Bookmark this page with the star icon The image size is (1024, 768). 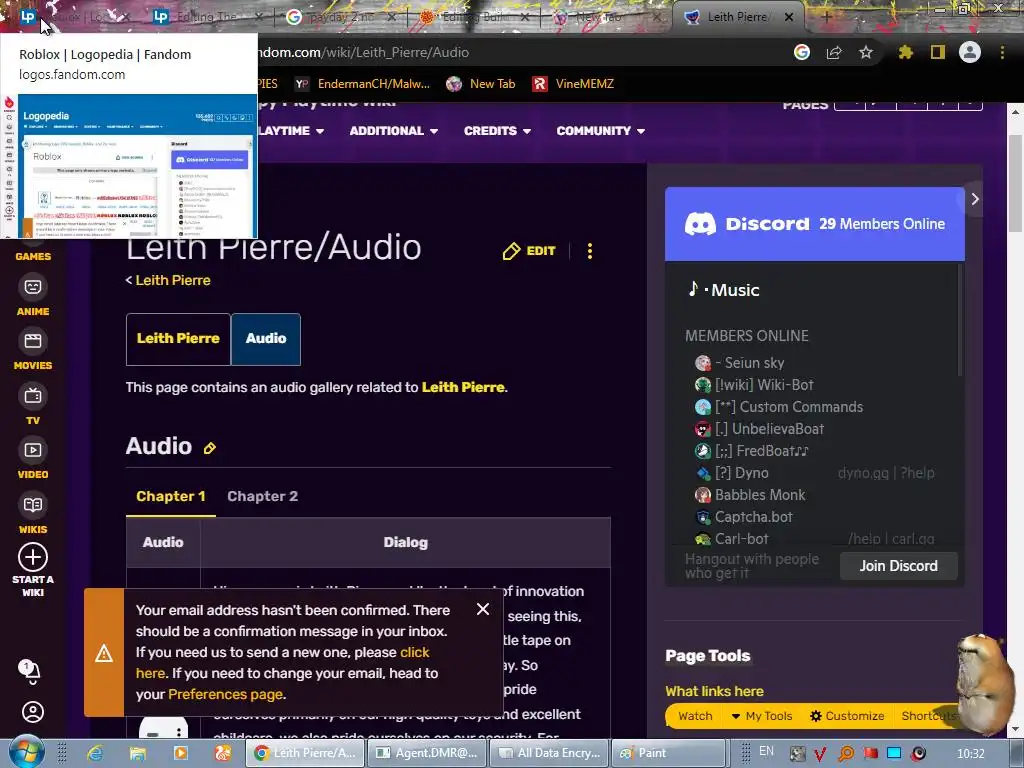click(x=866, y=52)
